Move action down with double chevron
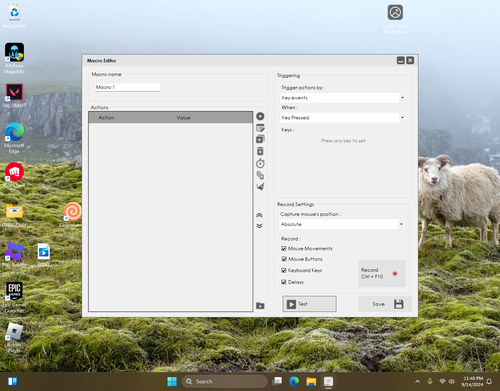Image resolution: width=500 pixels, height=391 pixels. pyautogui.click(x=259, y=226)
